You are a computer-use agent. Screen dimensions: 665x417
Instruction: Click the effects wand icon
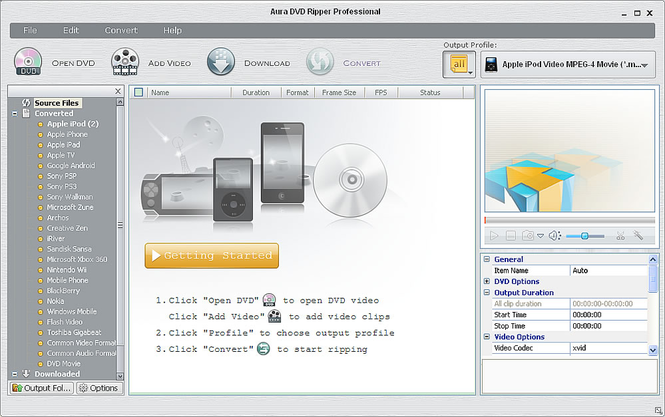(x=638, y=235)
